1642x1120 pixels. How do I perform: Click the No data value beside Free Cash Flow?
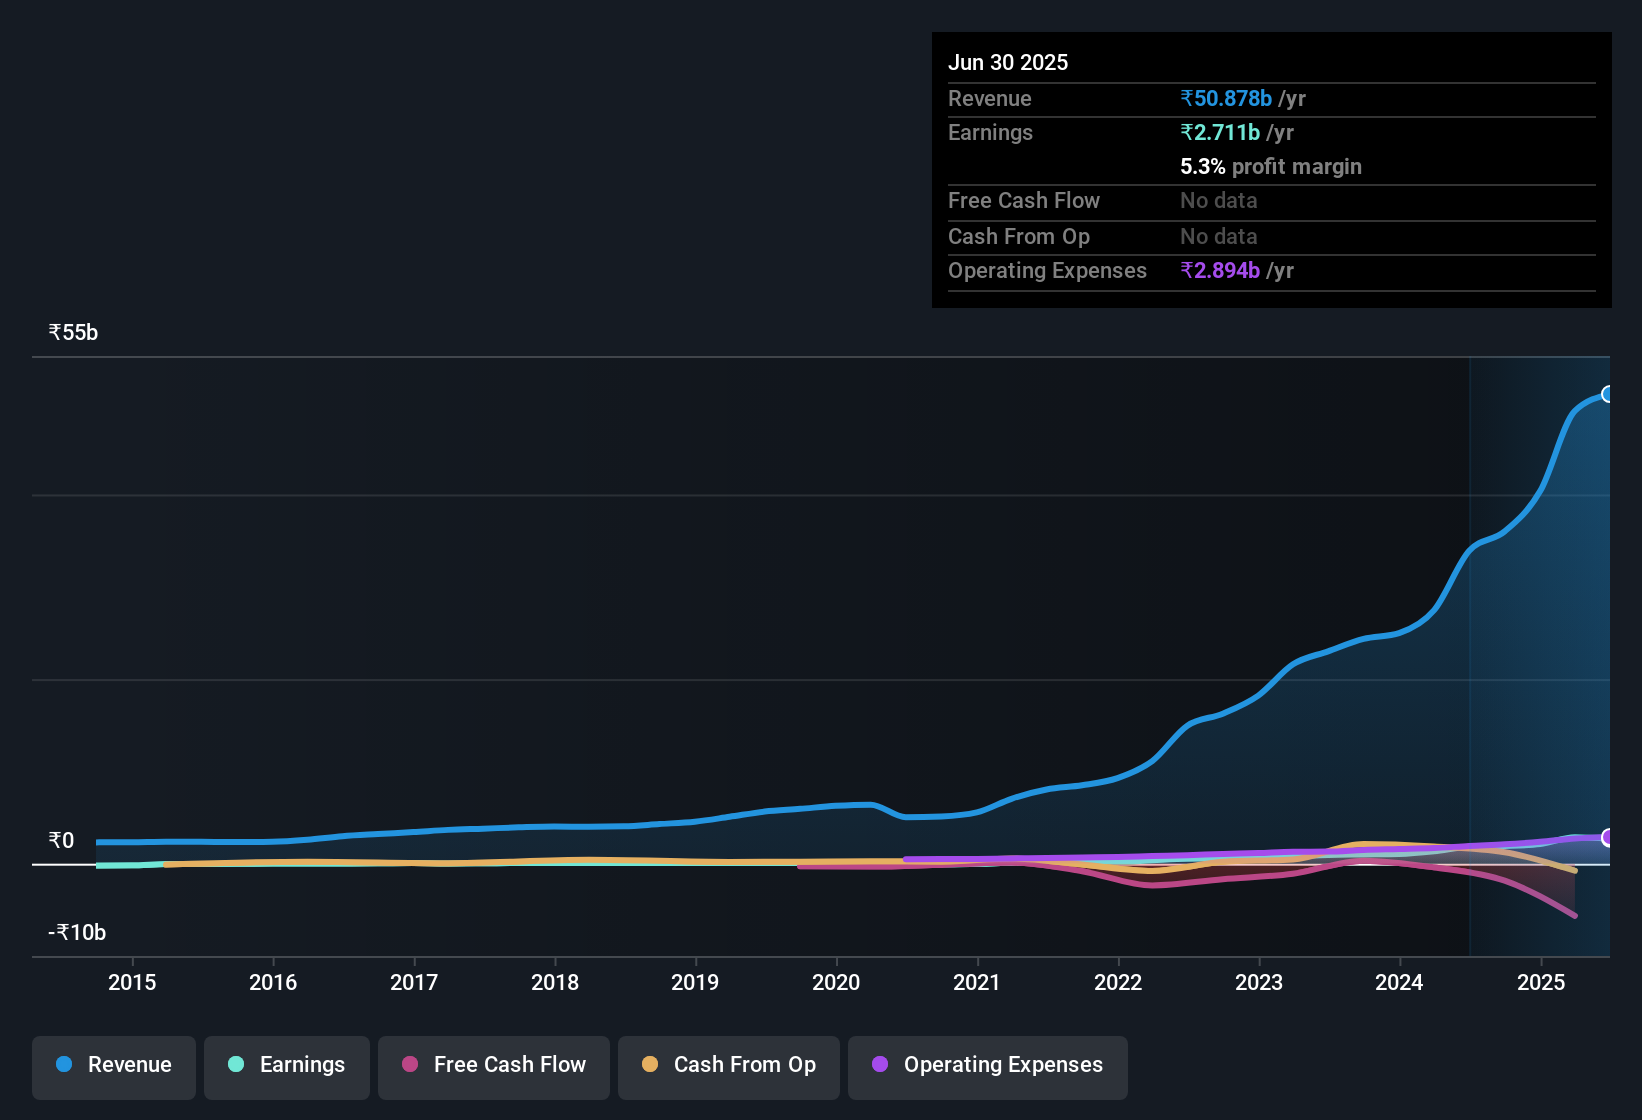1218,201
